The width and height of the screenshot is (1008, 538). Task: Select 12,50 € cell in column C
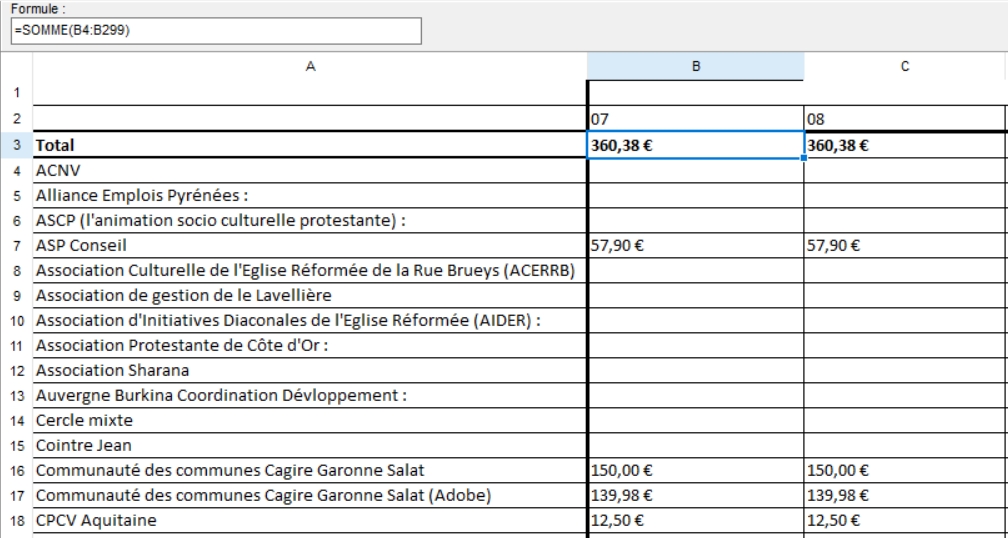click(904, 519)
